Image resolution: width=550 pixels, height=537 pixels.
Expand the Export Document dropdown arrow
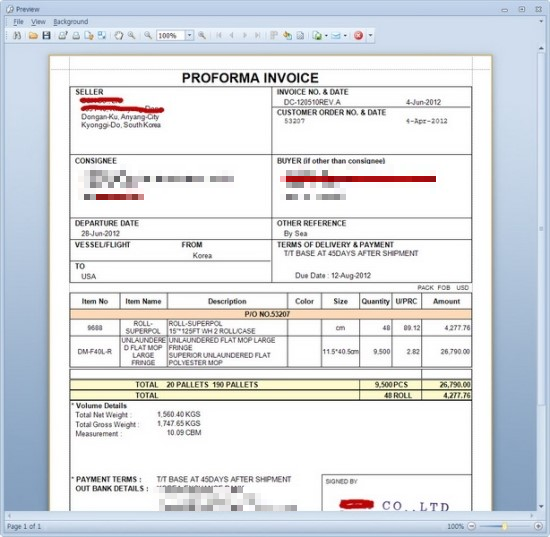click(x=326, y=35)
